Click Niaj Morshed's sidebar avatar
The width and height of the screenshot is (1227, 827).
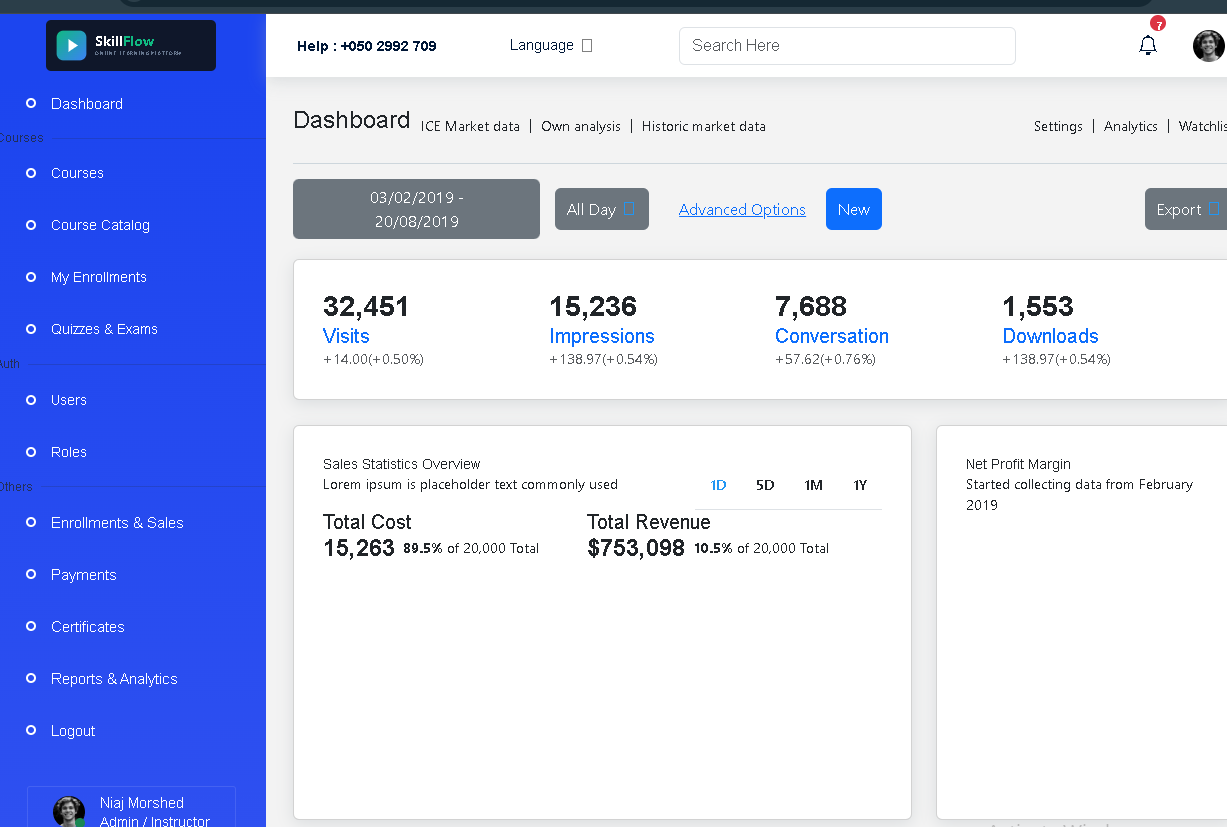point(69,811)
